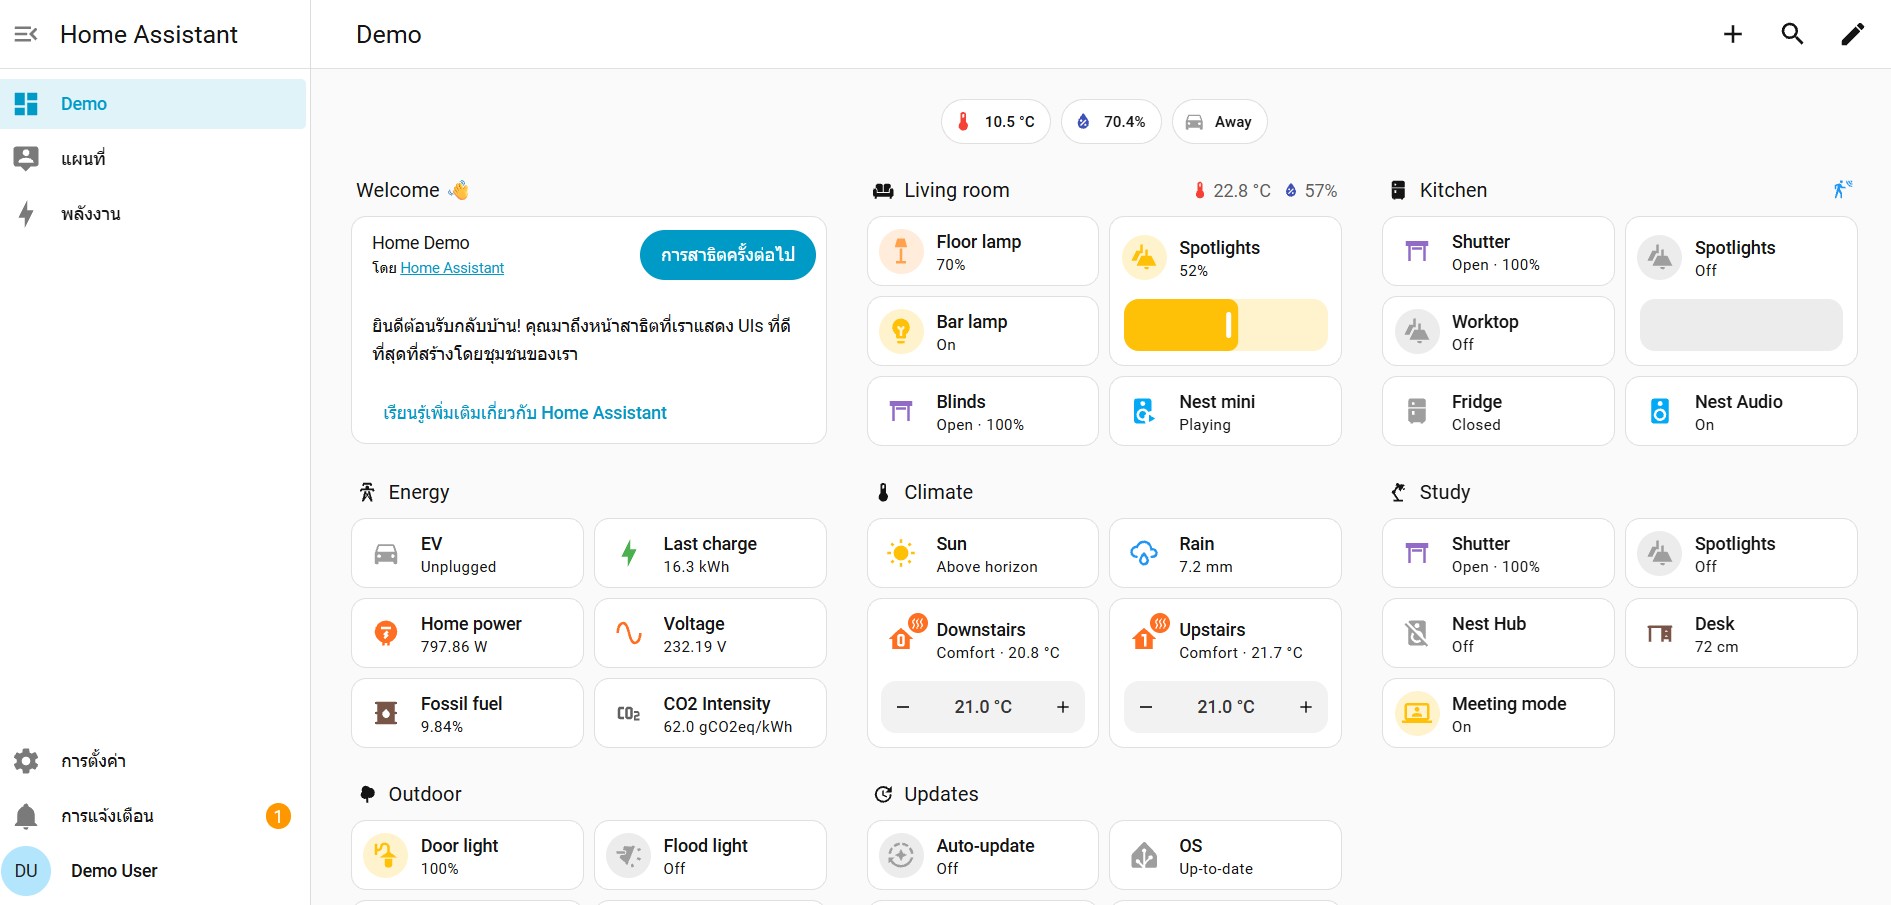Decrease Downstairs target temperature

pyautogui.click(x=903, y=707)
